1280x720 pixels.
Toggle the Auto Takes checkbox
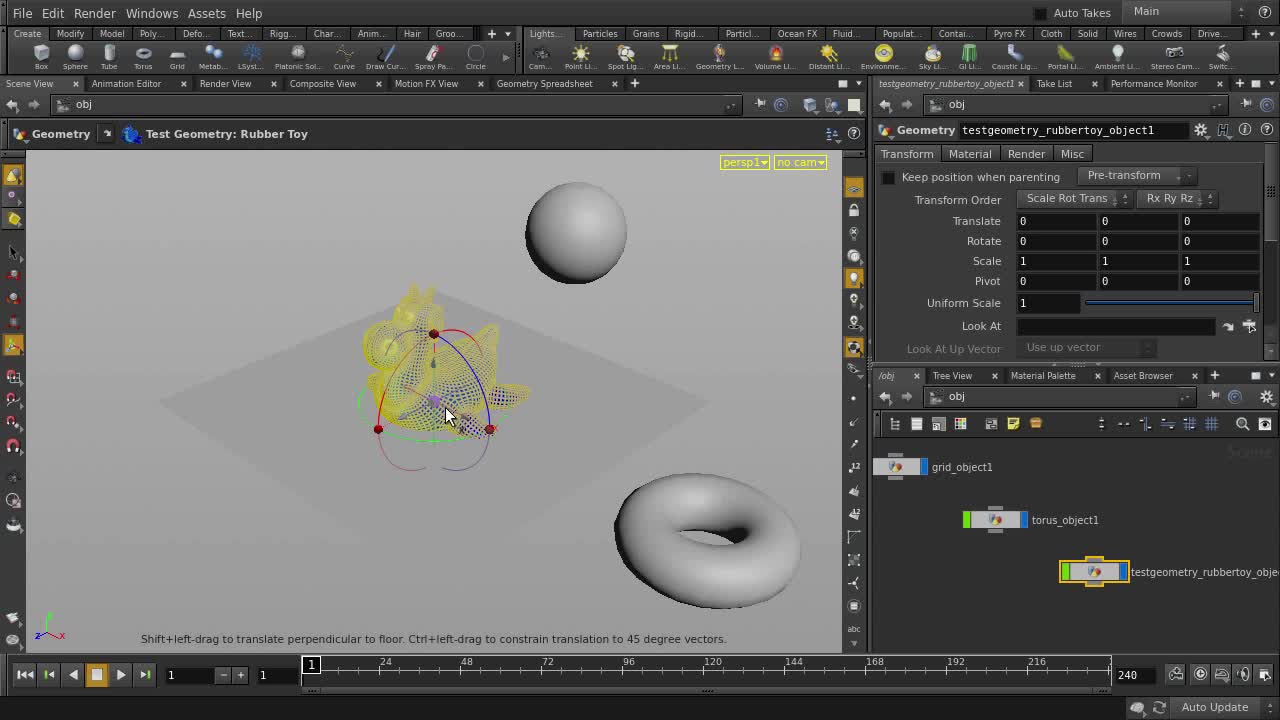coord(1040,13)
